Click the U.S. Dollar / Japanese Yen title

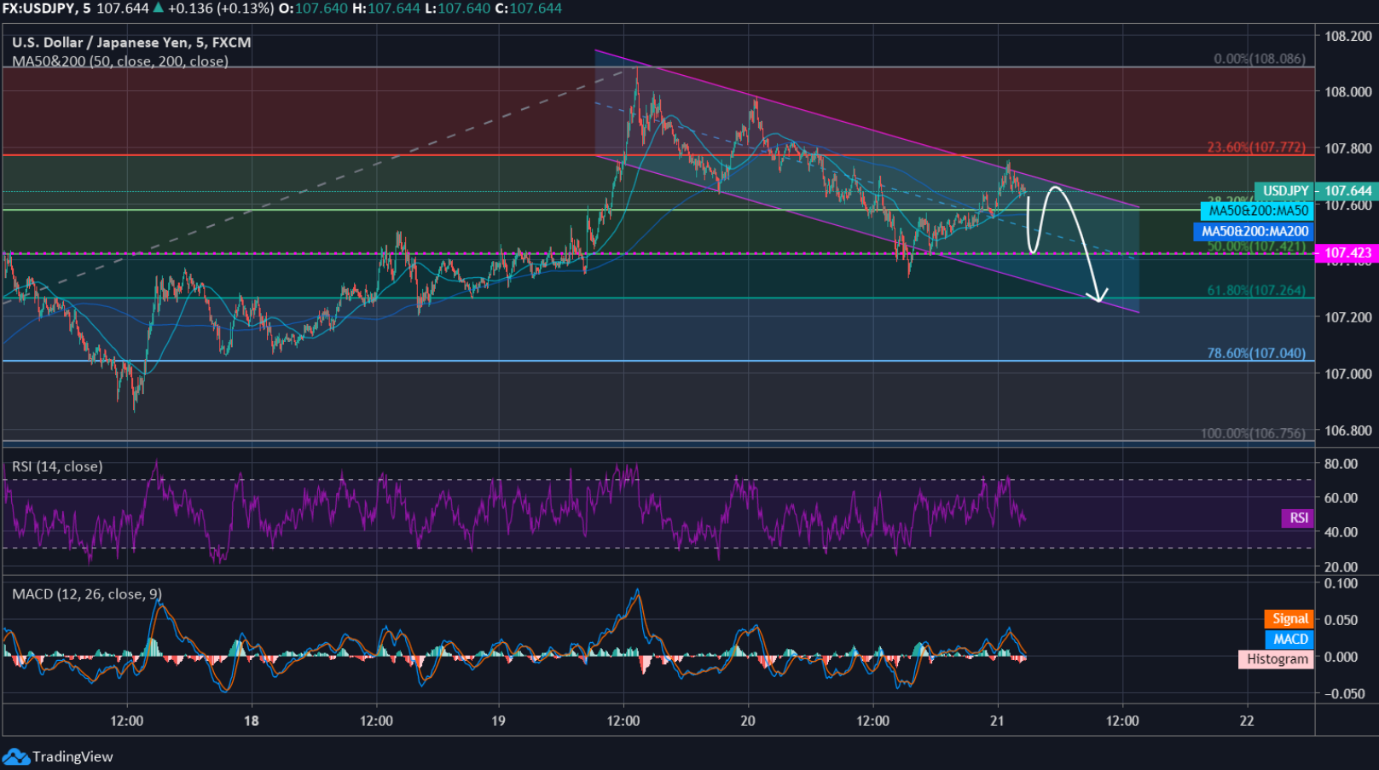click(x=131, y=43)
